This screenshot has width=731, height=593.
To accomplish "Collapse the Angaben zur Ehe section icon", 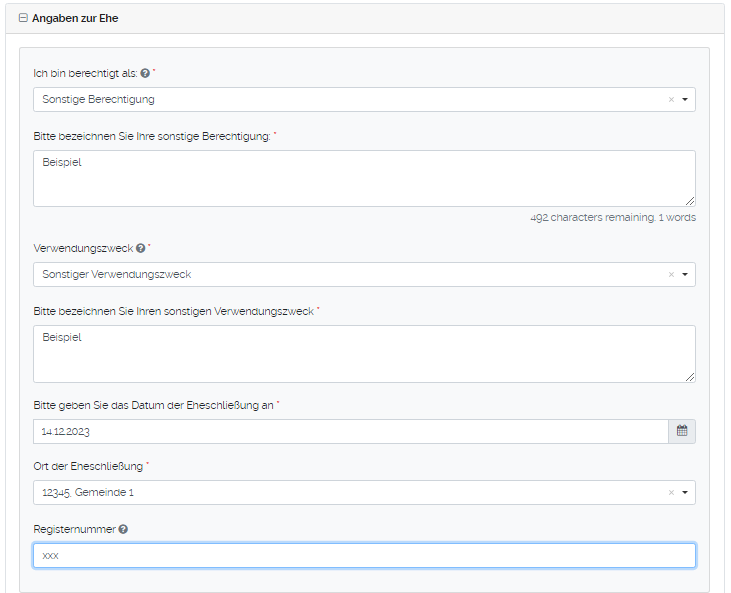I will click(x=23, y=18).
